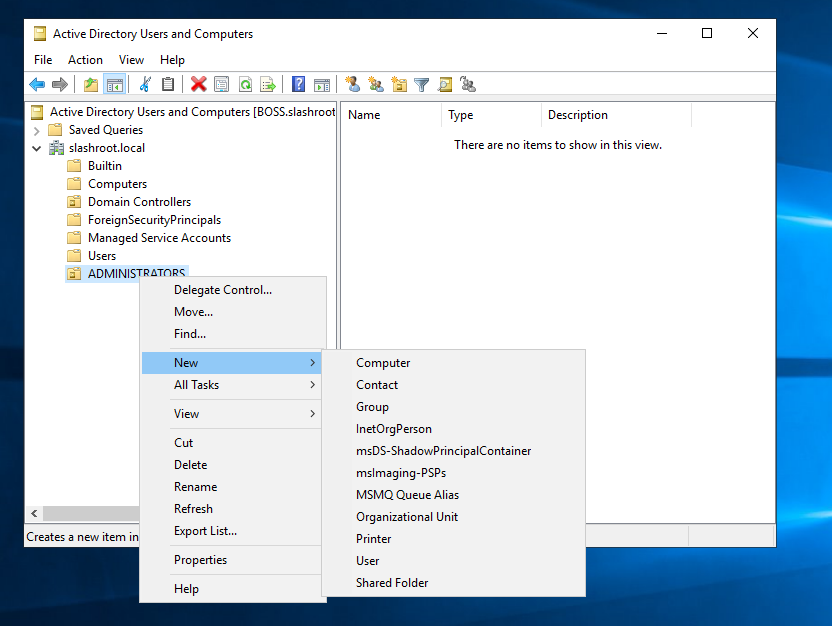Select Organizational Unit in the New submenu

tap(407, 517)
